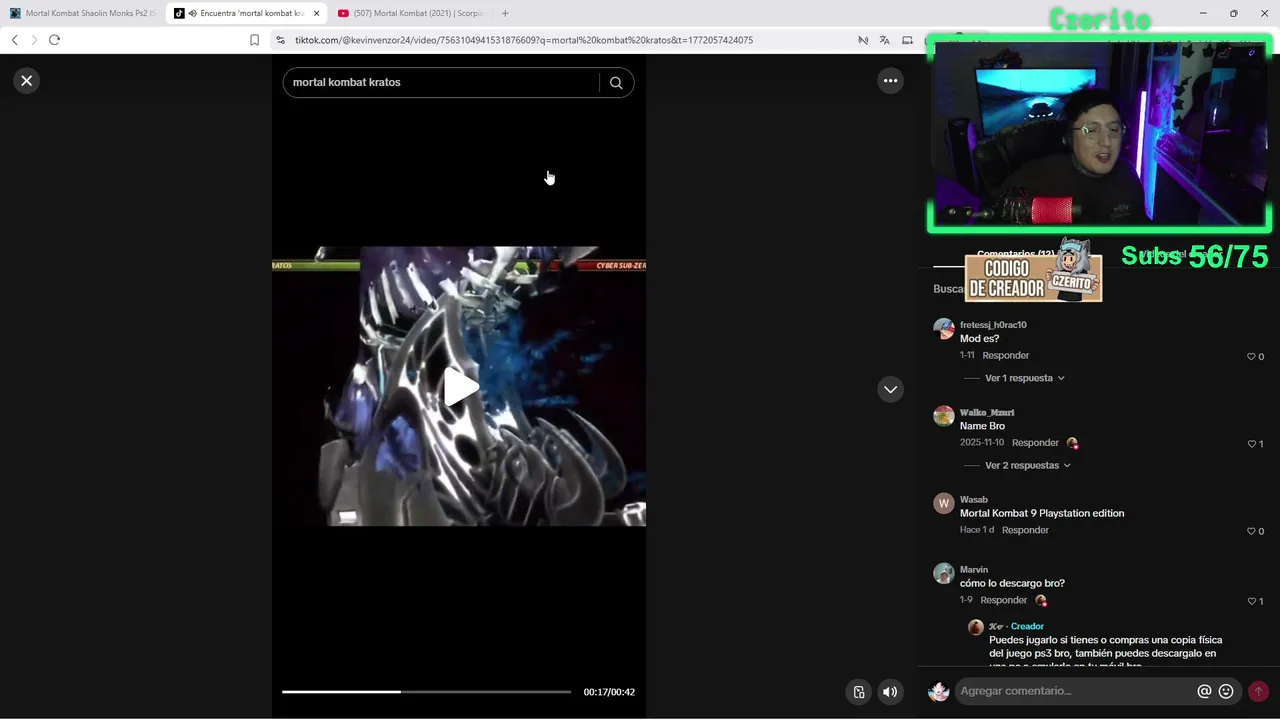Click the mortal kombat kratos search field
The width and height of the screenshot is (1280, 720).
click(440, 83)
